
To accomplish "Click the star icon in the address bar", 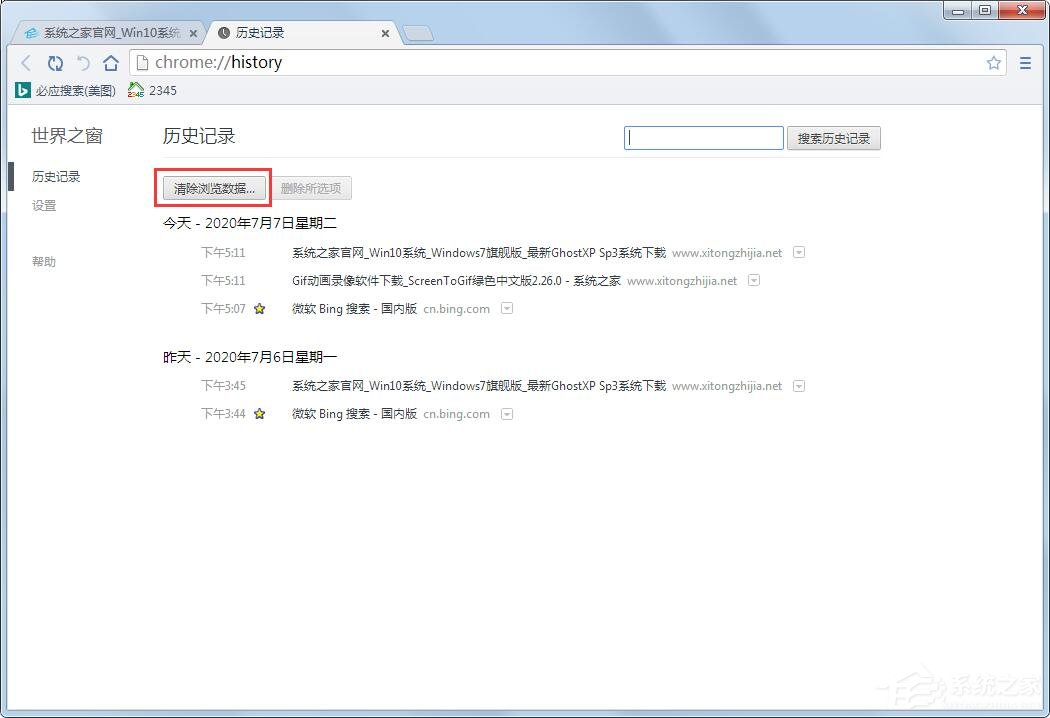I will (x=994, y=62).
